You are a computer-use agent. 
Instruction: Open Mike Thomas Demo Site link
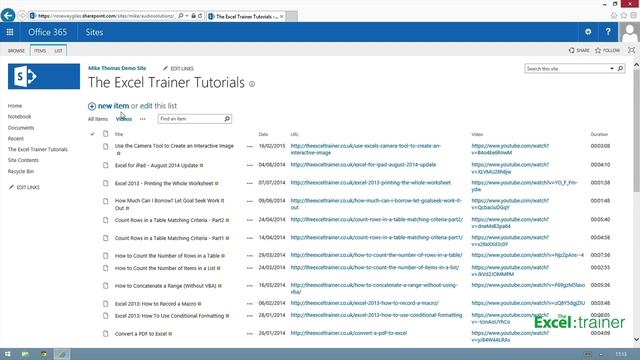click(117, 68)
